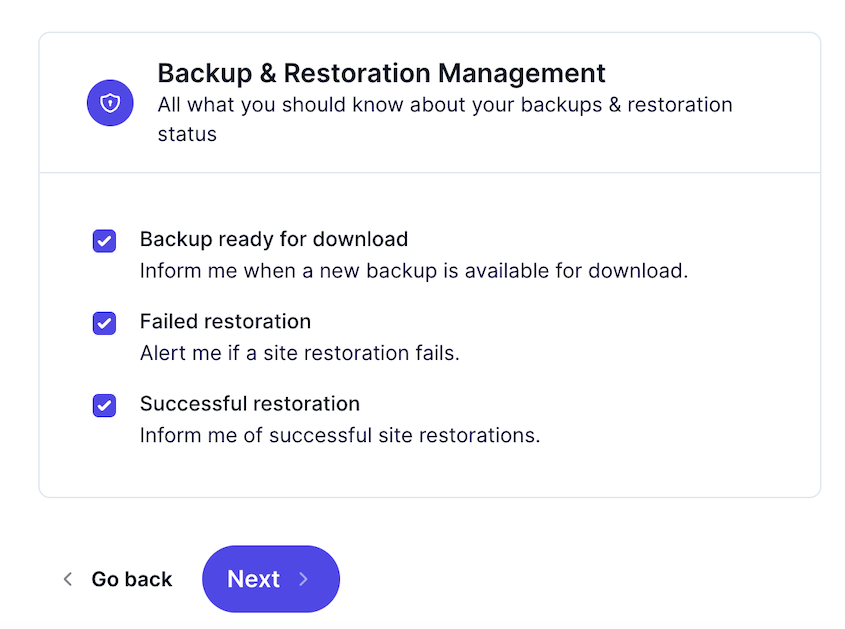This screenshot has width=845, height=629.
Task: Toggle the Failed restoration checkbox
Action: [x=104, y=323]
